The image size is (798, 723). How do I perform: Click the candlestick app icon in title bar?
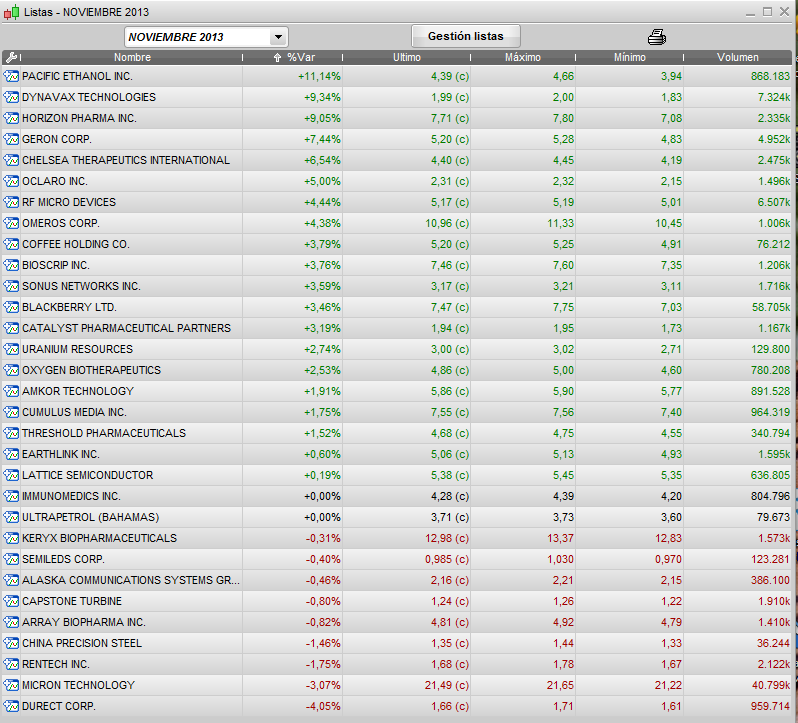(x=11, y=12)
